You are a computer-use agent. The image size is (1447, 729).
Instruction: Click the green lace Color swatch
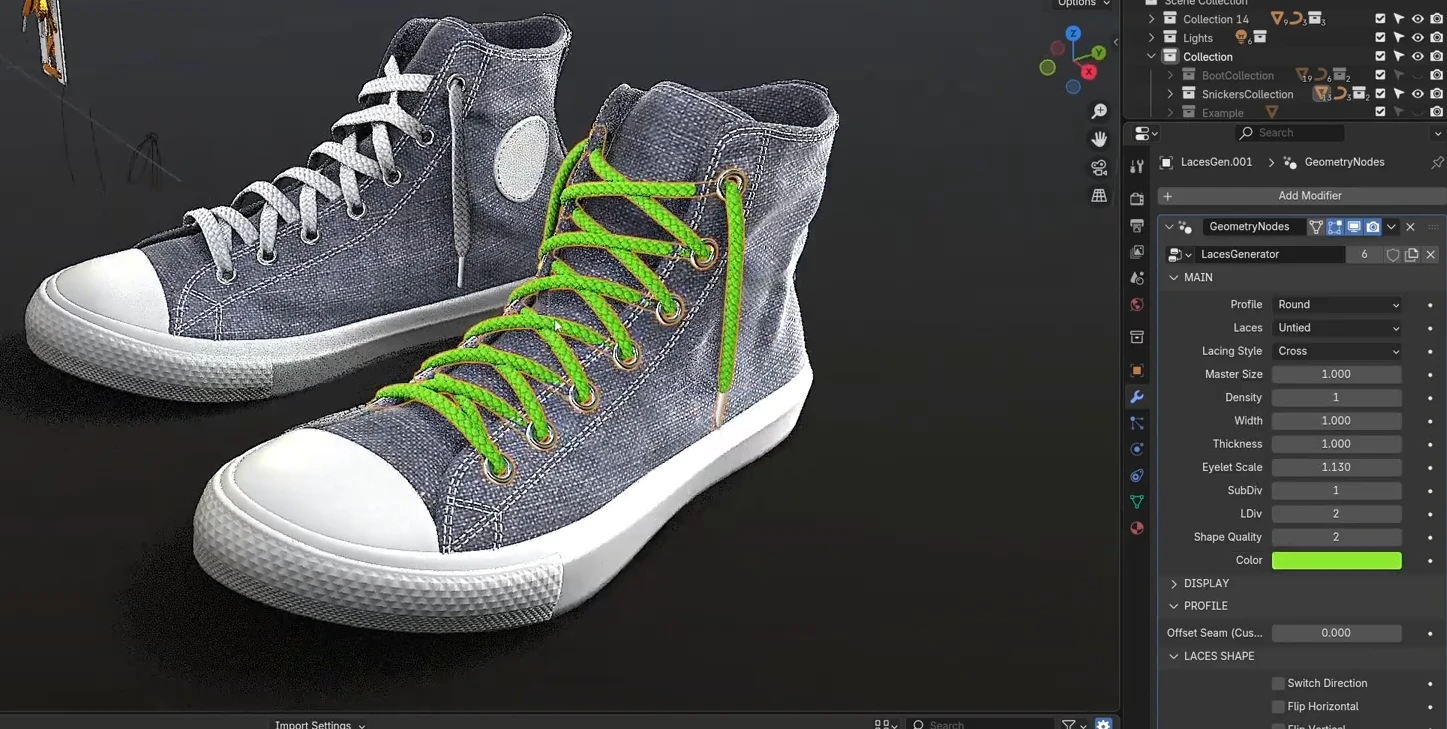click(1336, 561)
